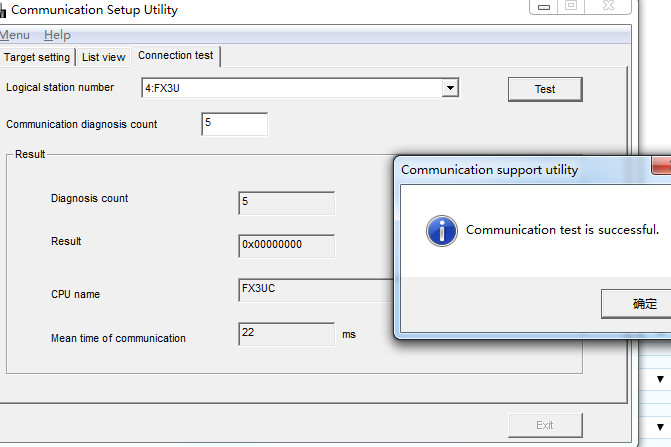Click the application icon in the title bar
This screenshot has width=671, height=447.
tap(2, 10)
